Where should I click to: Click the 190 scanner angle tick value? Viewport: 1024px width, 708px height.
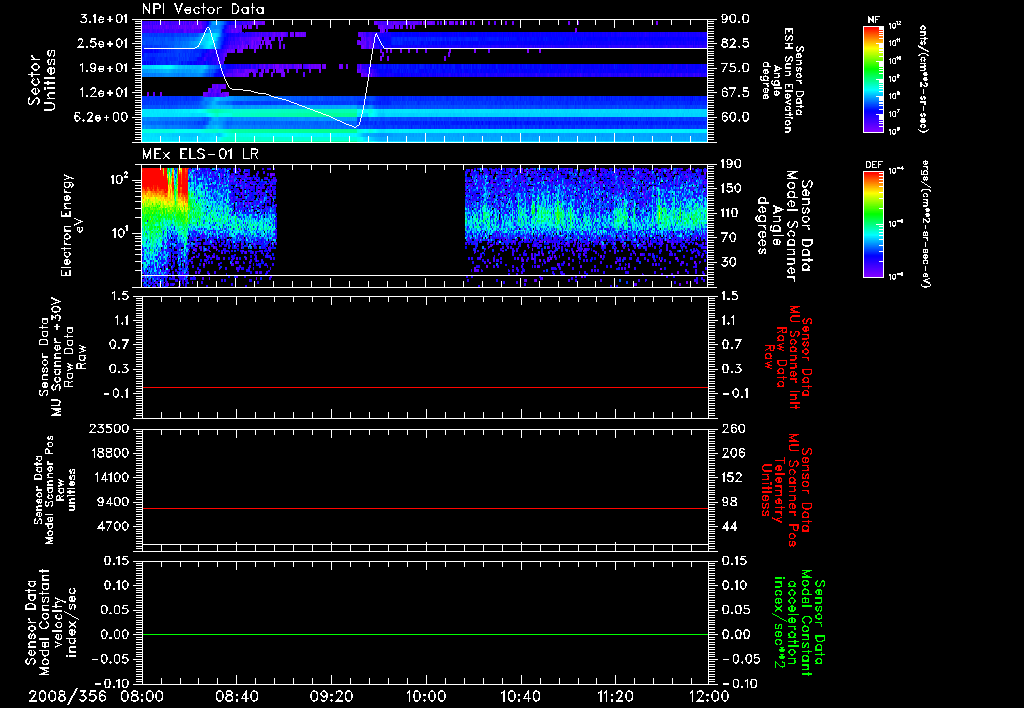point(731,164)
